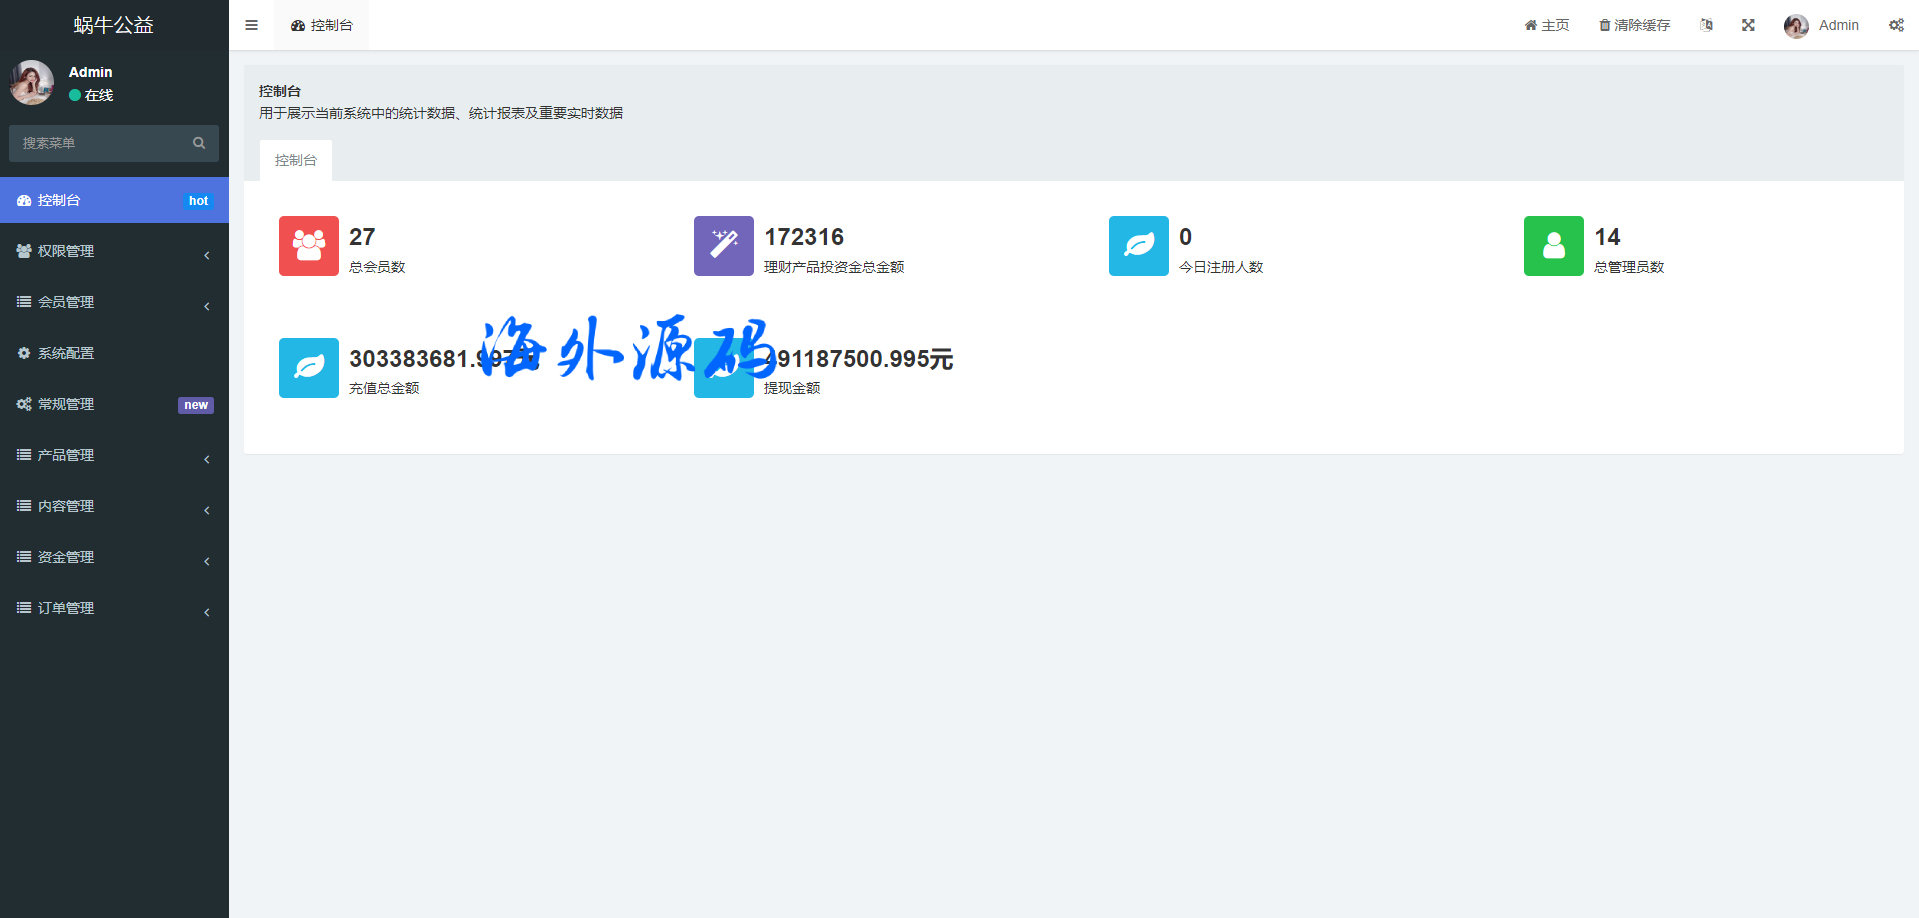Switch to the 控制台 tab in top bar
Screen dimensions: 1919x918
322,25
